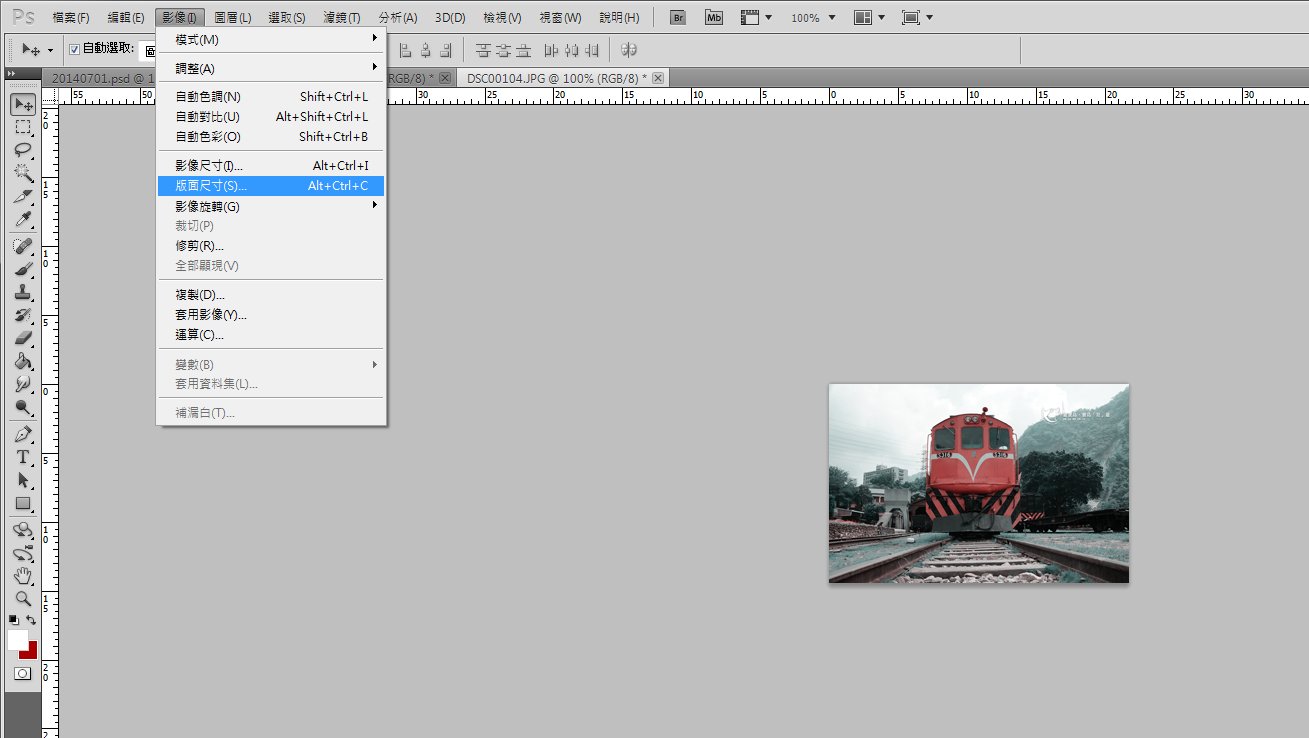Expand the 調整(A) submenu

point(270,68)
